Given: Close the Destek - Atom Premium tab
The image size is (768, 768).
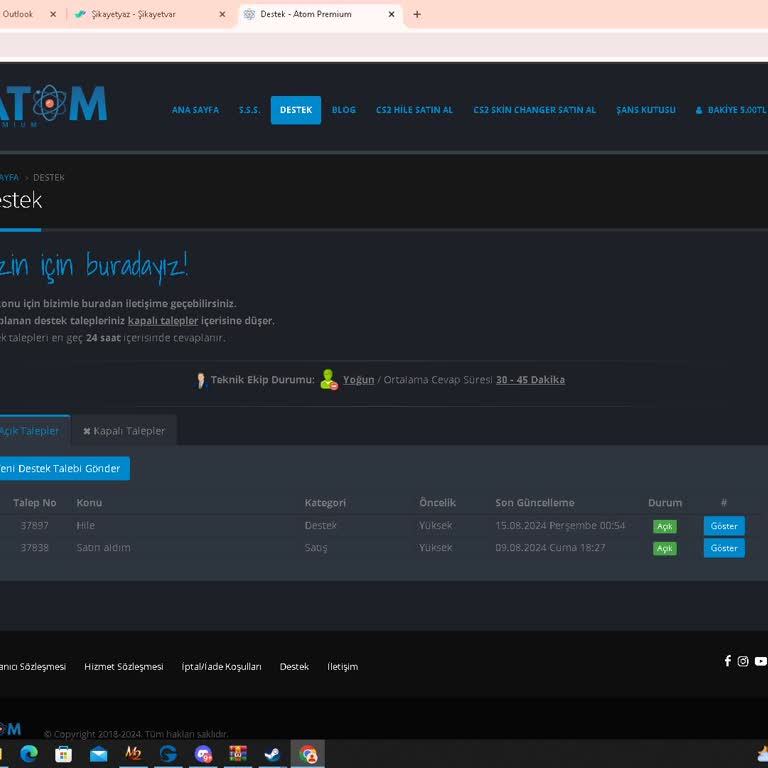Looking at the screenshot, I should pyautogui.click(x=391, y=14).
